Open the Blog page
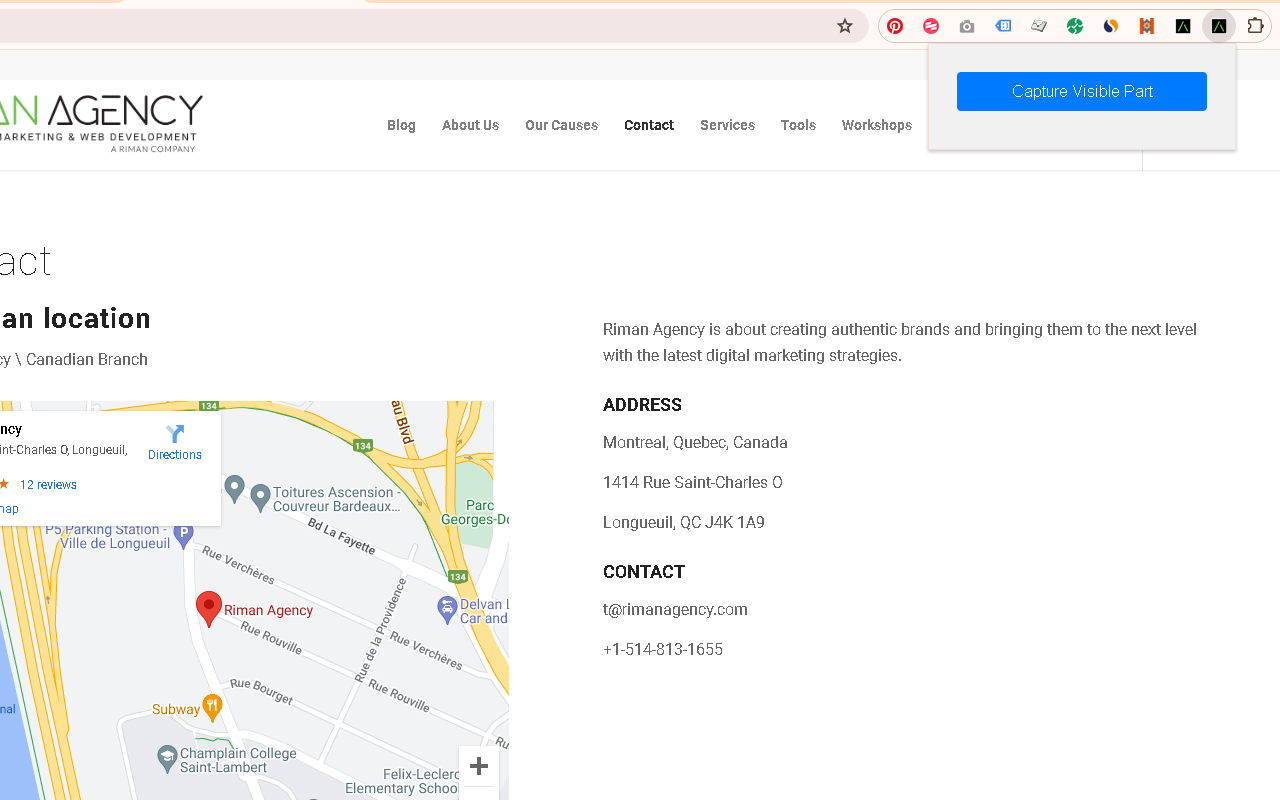 click(x=401, y=125)
